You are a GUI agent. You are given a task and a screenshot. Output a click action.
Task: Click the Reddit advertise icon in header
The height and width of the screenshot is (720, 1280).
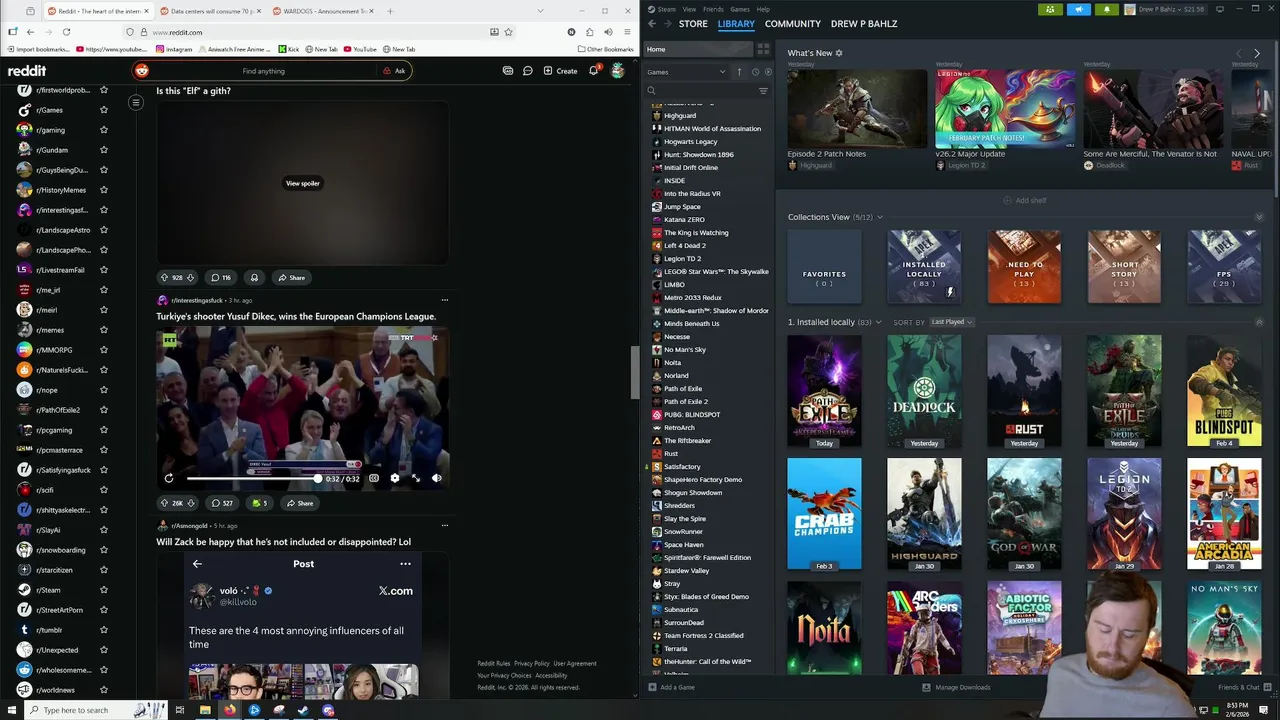[x=508, y=71]
